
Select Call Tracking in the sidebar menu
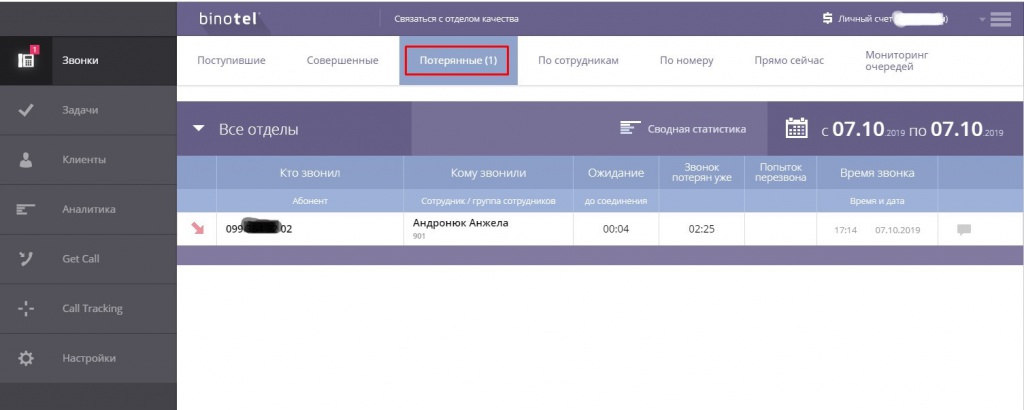point(92,308)
